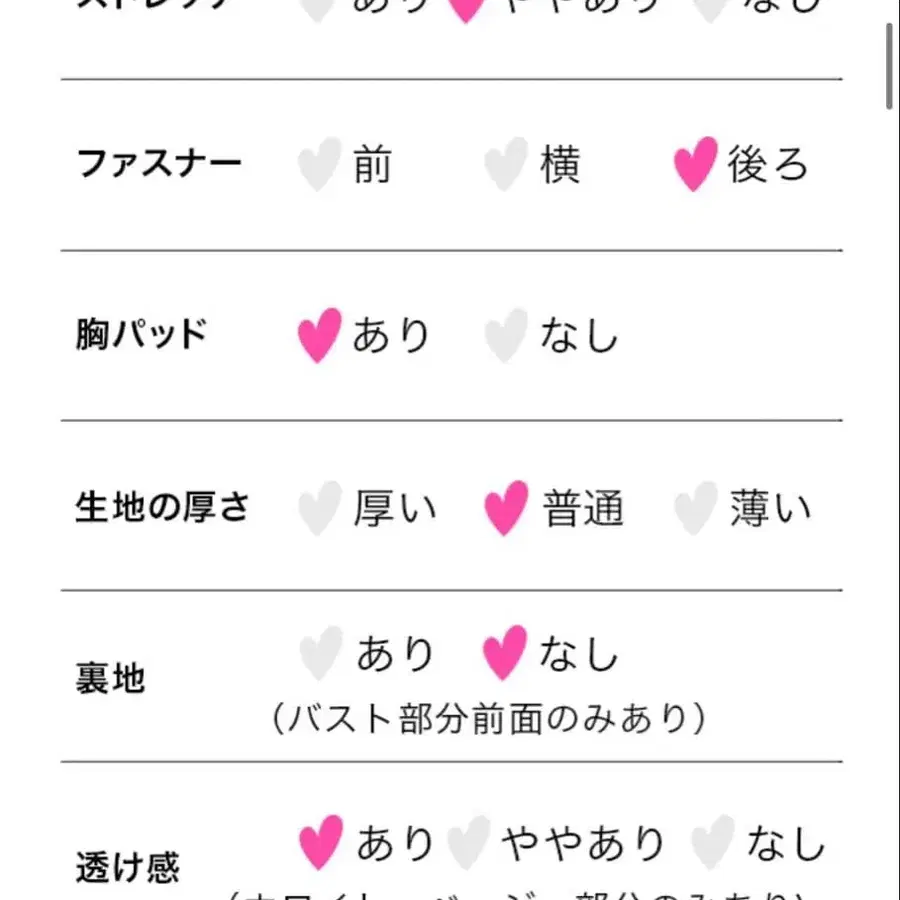Toggle the pink なし heart for 裏地
900x900 pixels.
pos(504,653)
